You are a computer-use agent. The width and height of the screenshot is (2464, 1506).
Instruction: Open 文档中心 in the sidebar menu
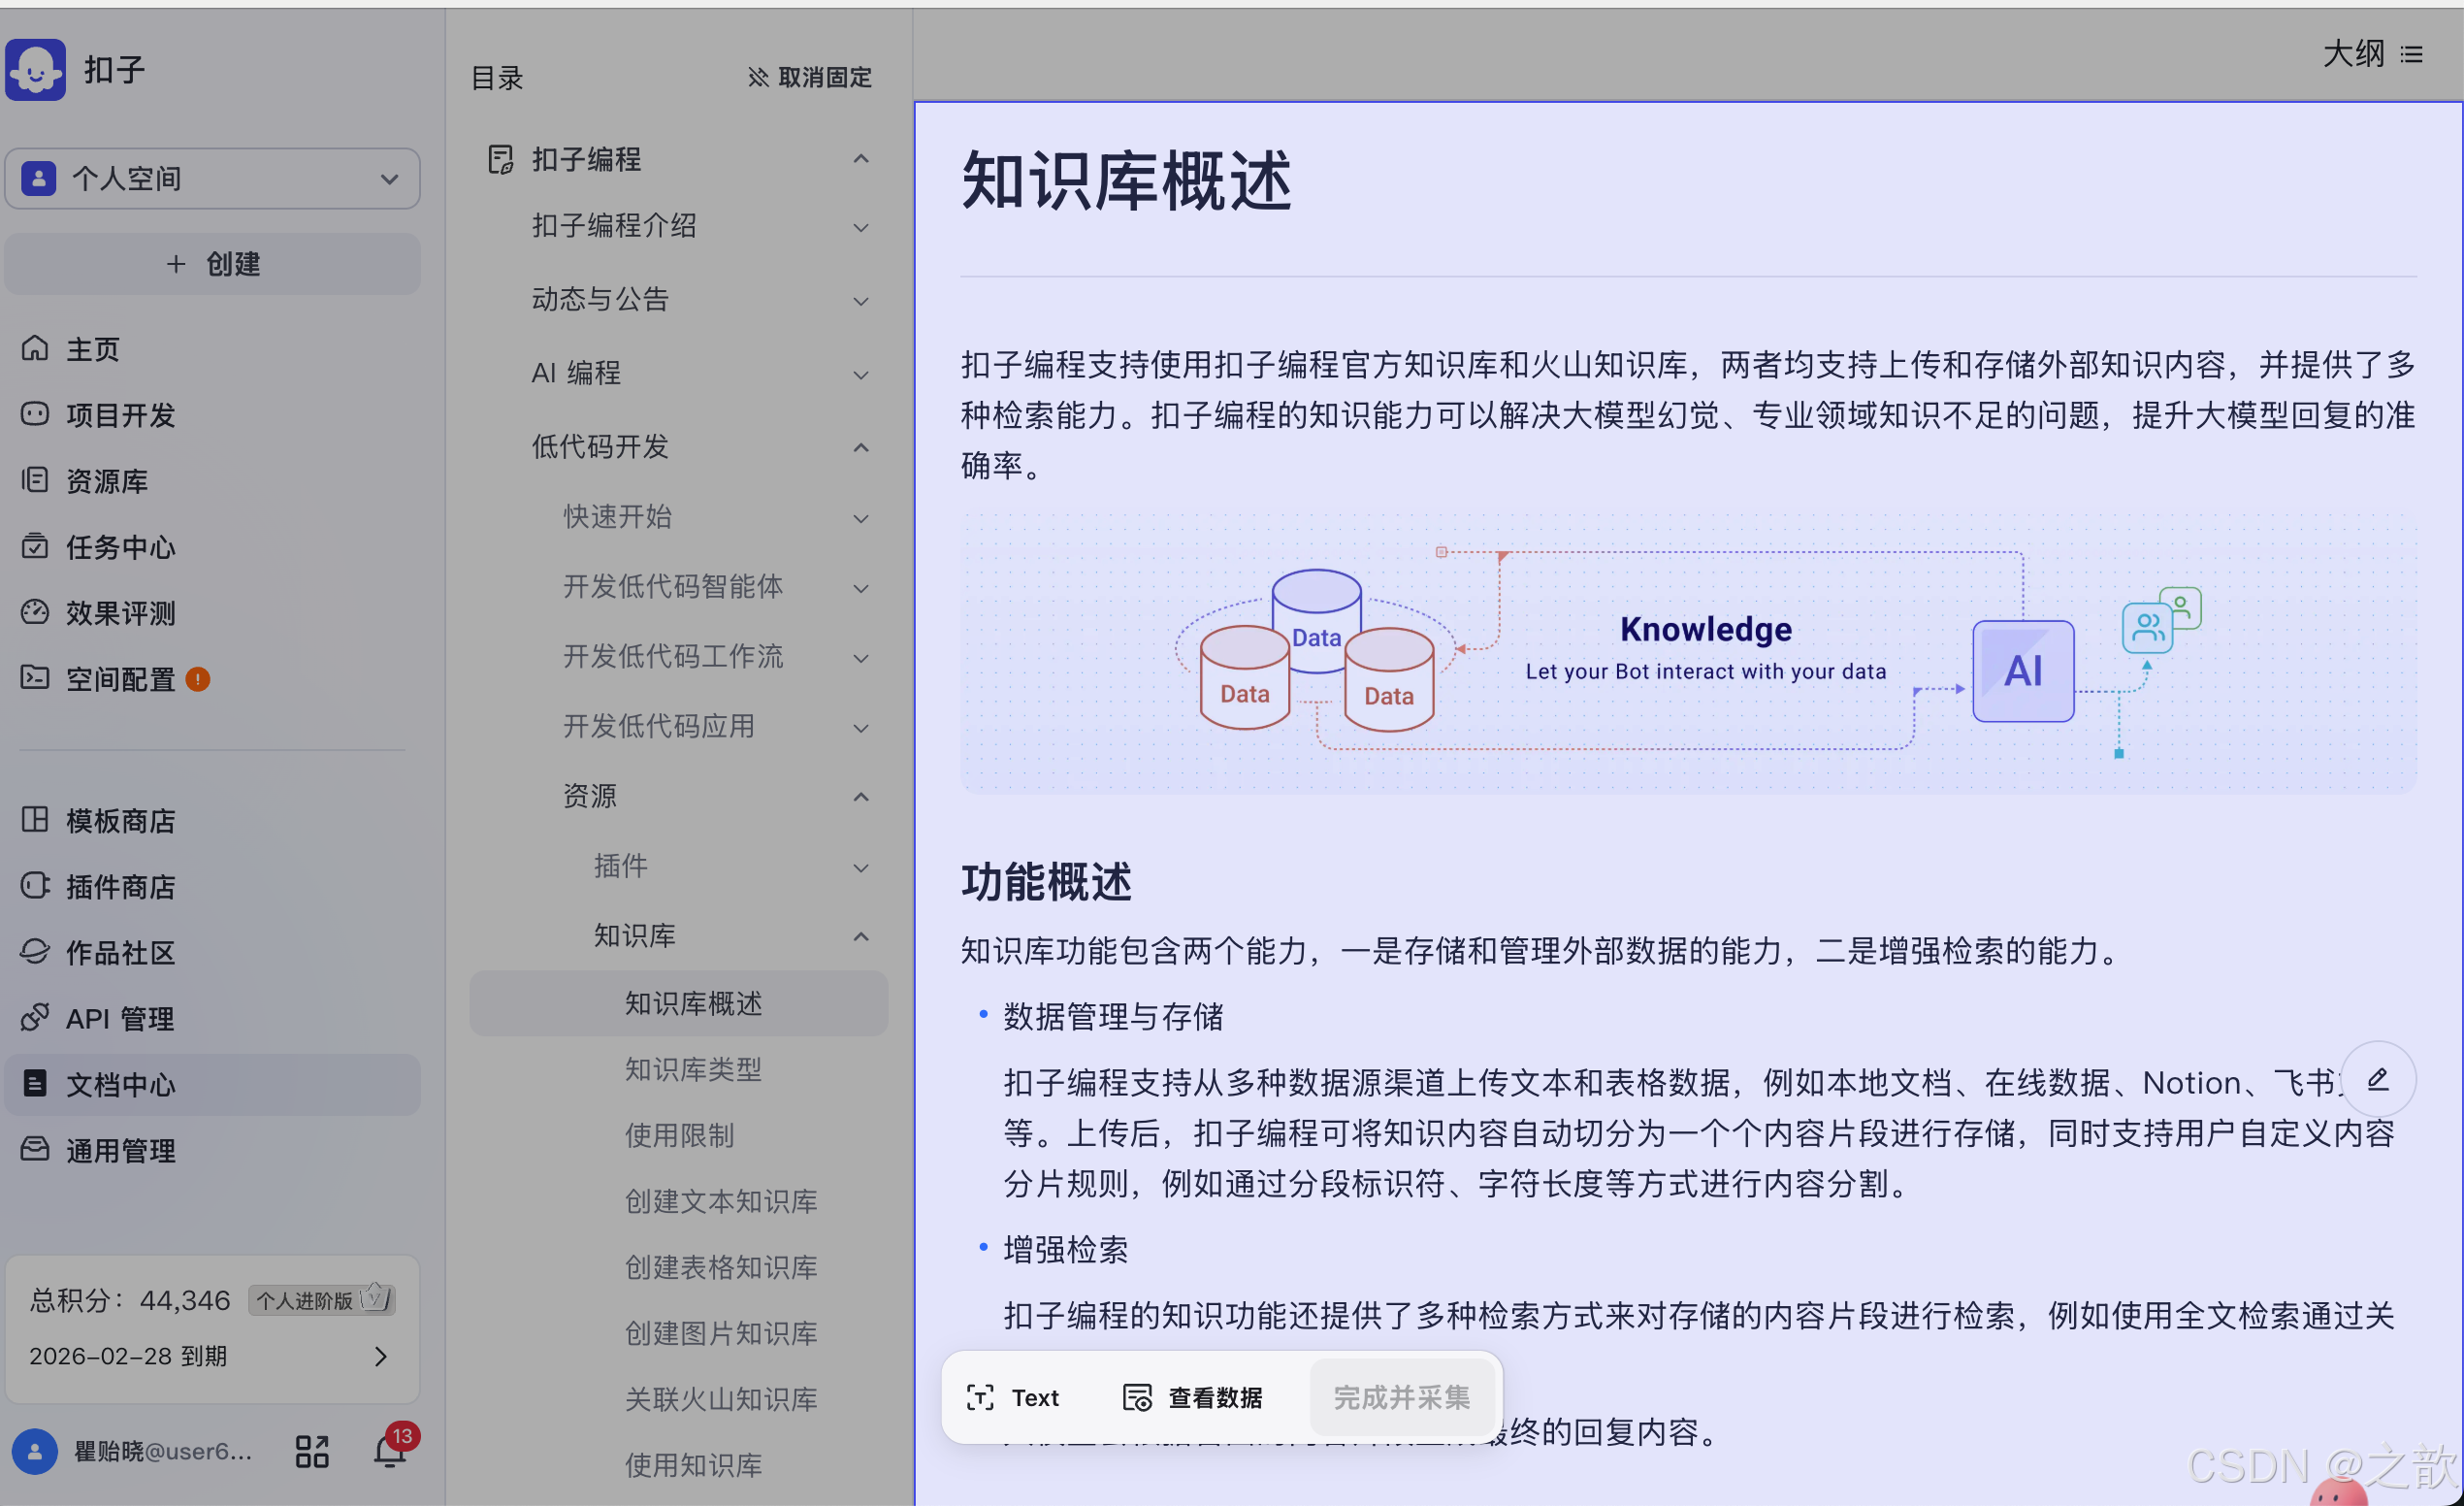pyautogui.click(x=118, y=1084)
